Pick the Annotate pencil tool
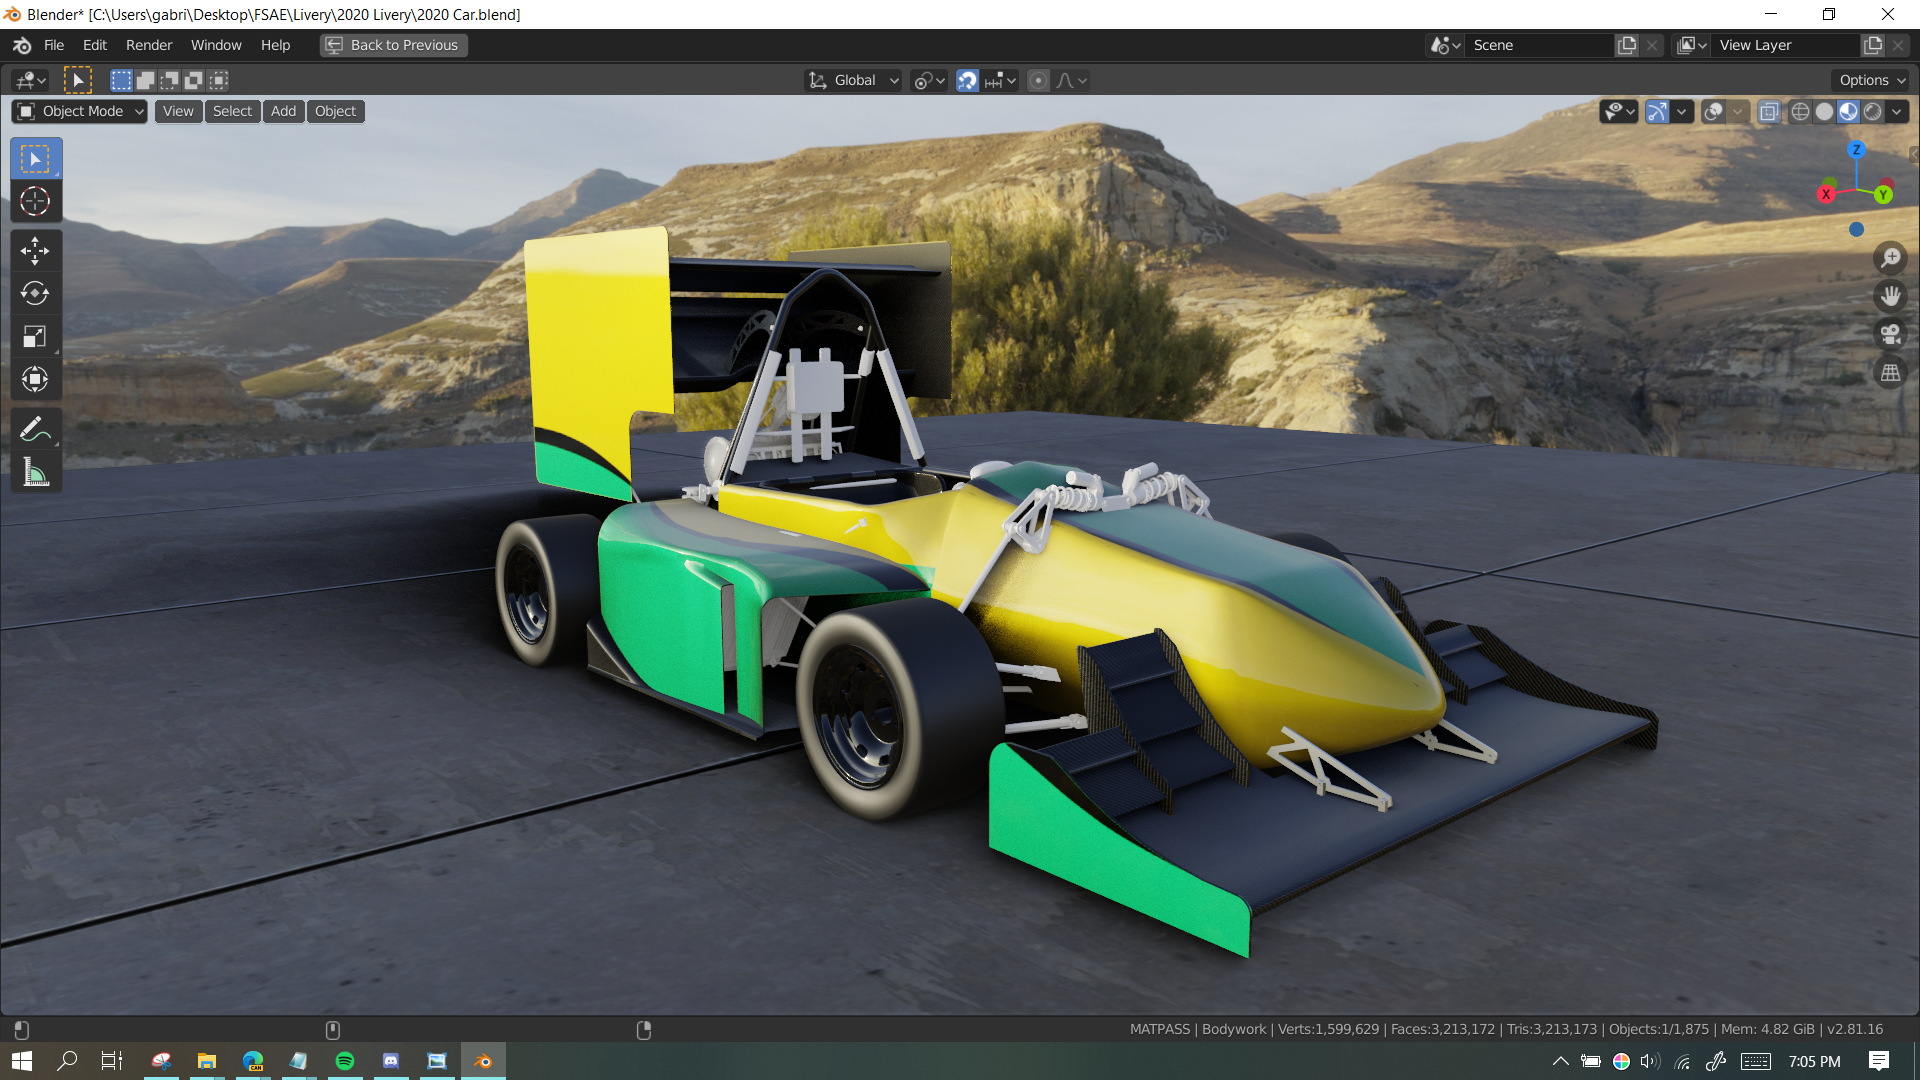Image resolution: width=1920 pixels, height=1080 pixels. (x=35, y=430)
